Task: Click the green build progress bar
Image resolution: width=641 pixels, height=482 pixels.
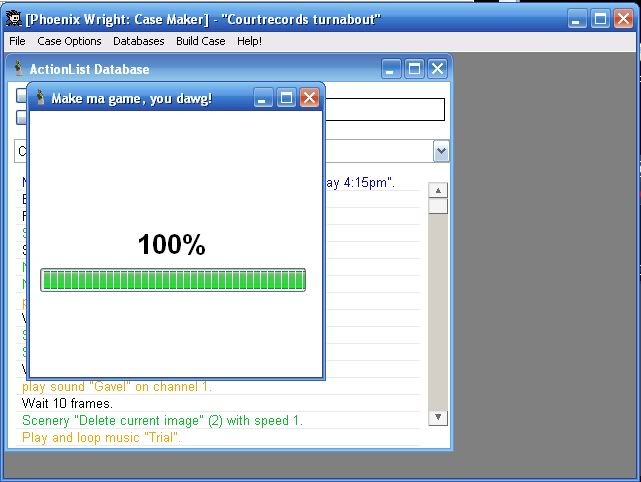Action: (x=173, y=280)
